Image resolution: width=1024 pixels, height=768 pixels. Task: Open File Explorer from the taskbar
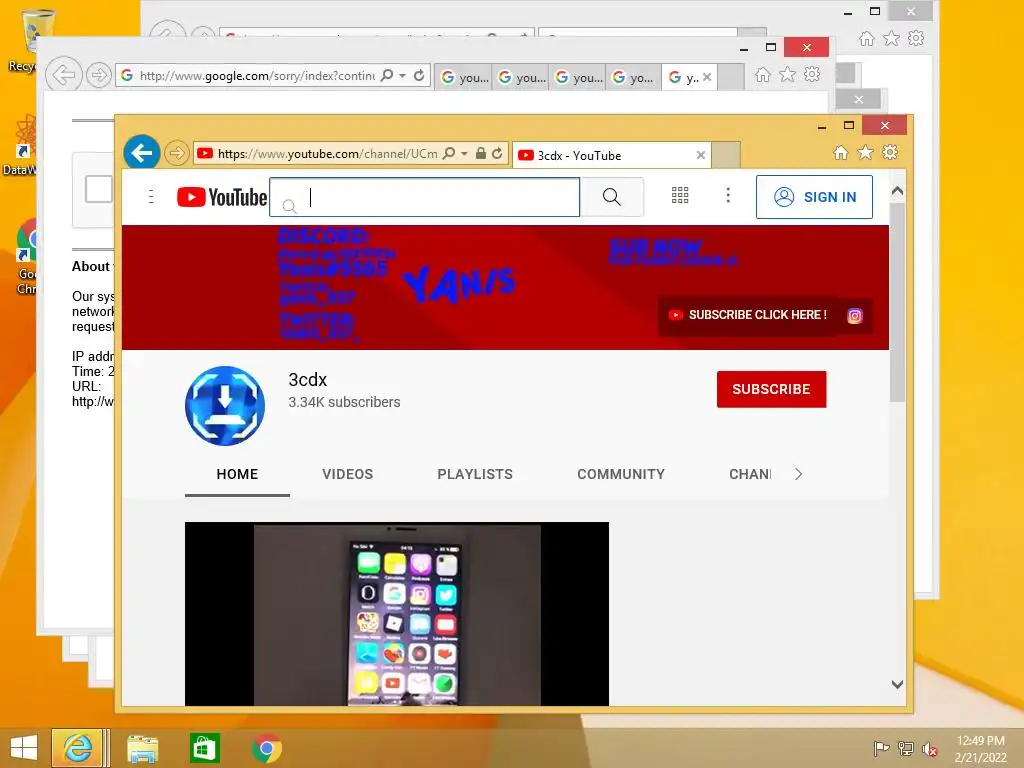(x=142, y=748)
